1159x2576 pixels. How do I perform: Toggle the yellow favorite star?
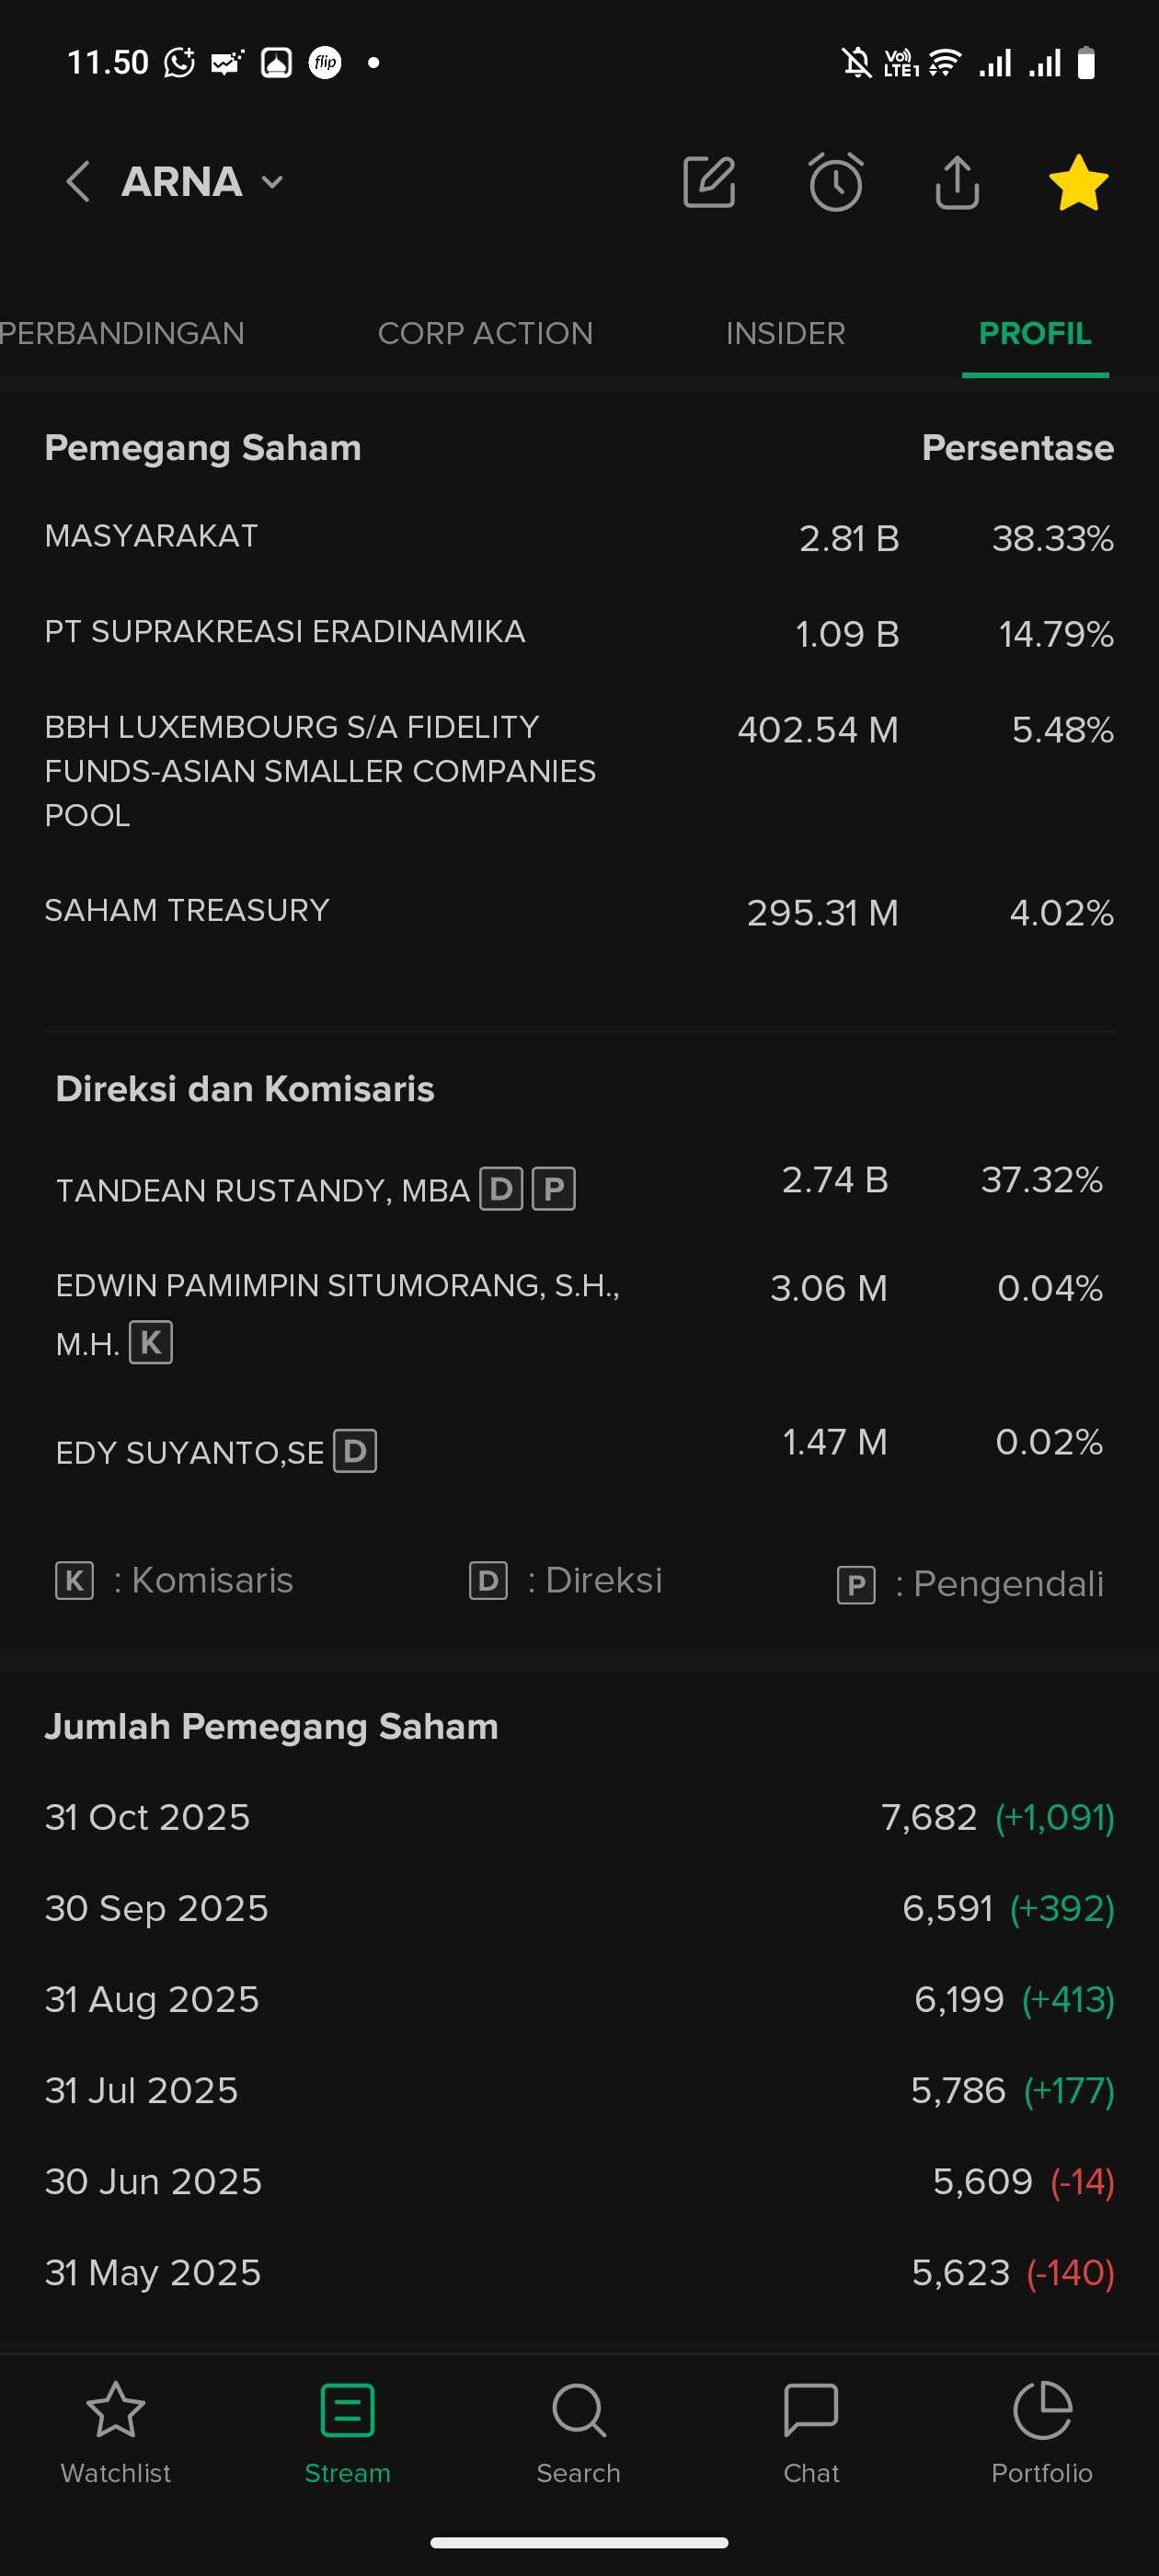point(1078,182)
